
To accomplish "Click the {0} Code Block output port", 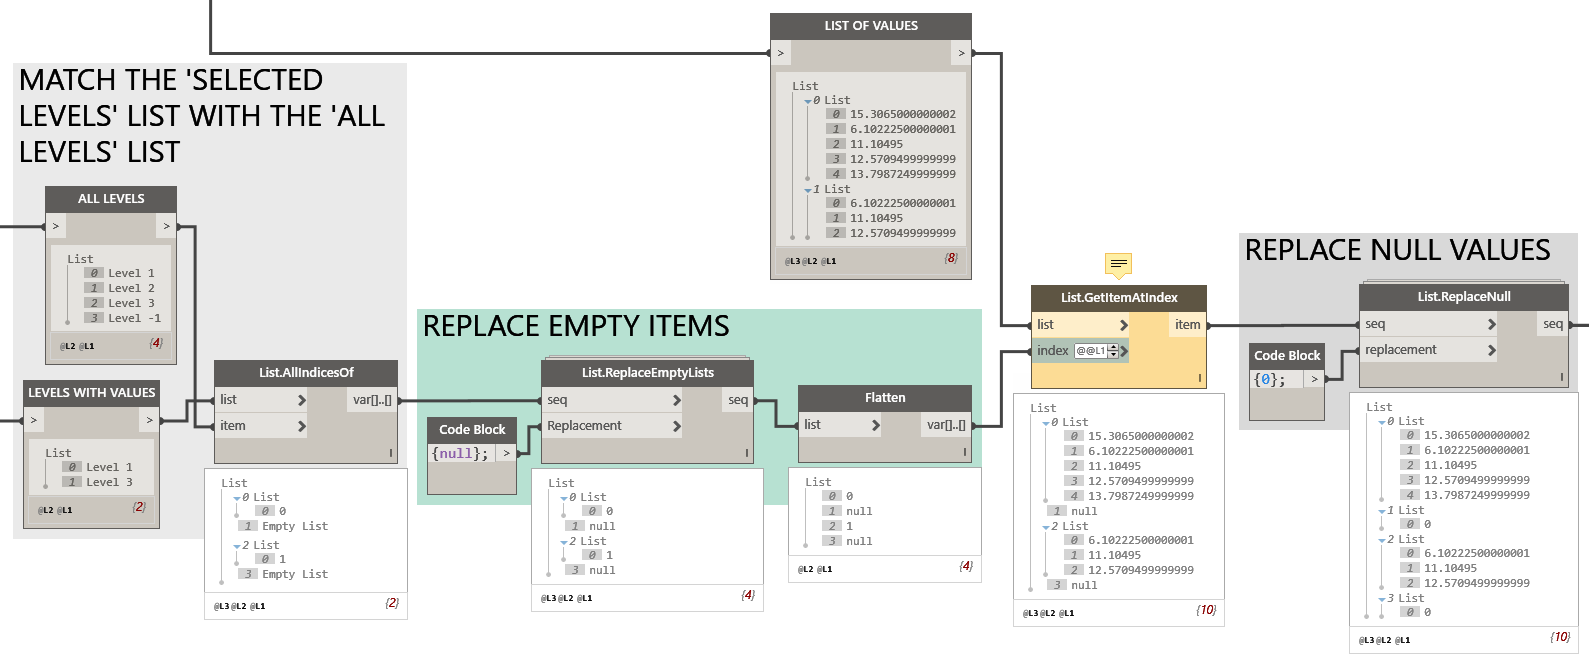I will [1314, 379].
